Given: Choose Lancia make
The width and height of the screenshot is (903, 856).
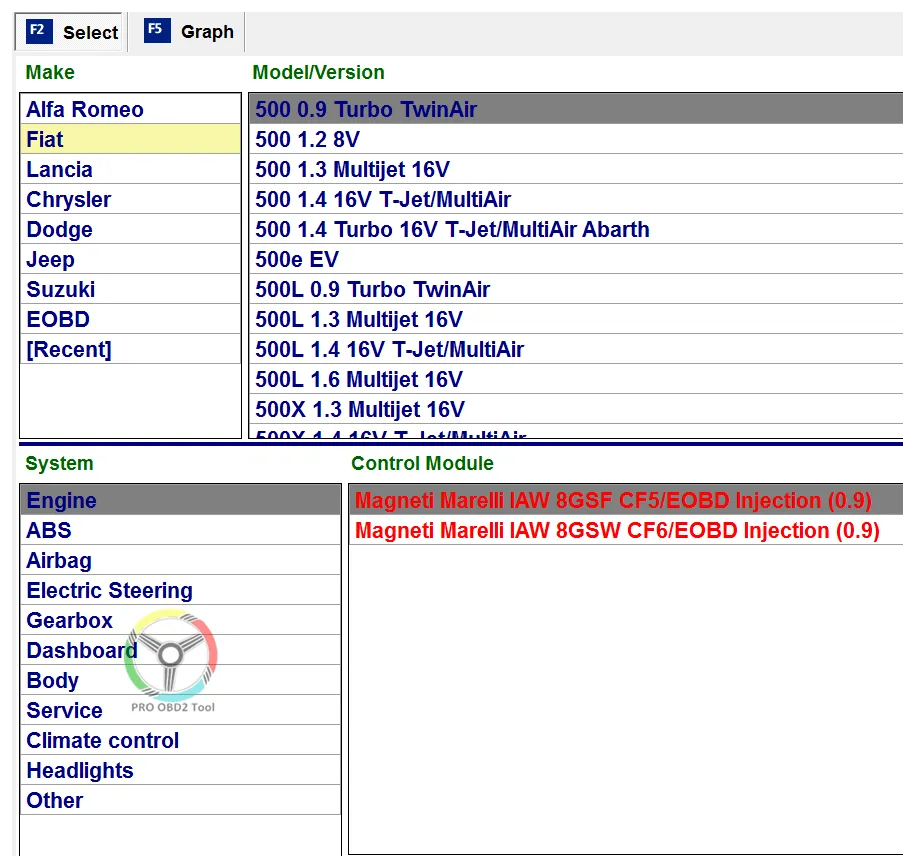Looking at the screenshot, I should [x=130, y=169].
